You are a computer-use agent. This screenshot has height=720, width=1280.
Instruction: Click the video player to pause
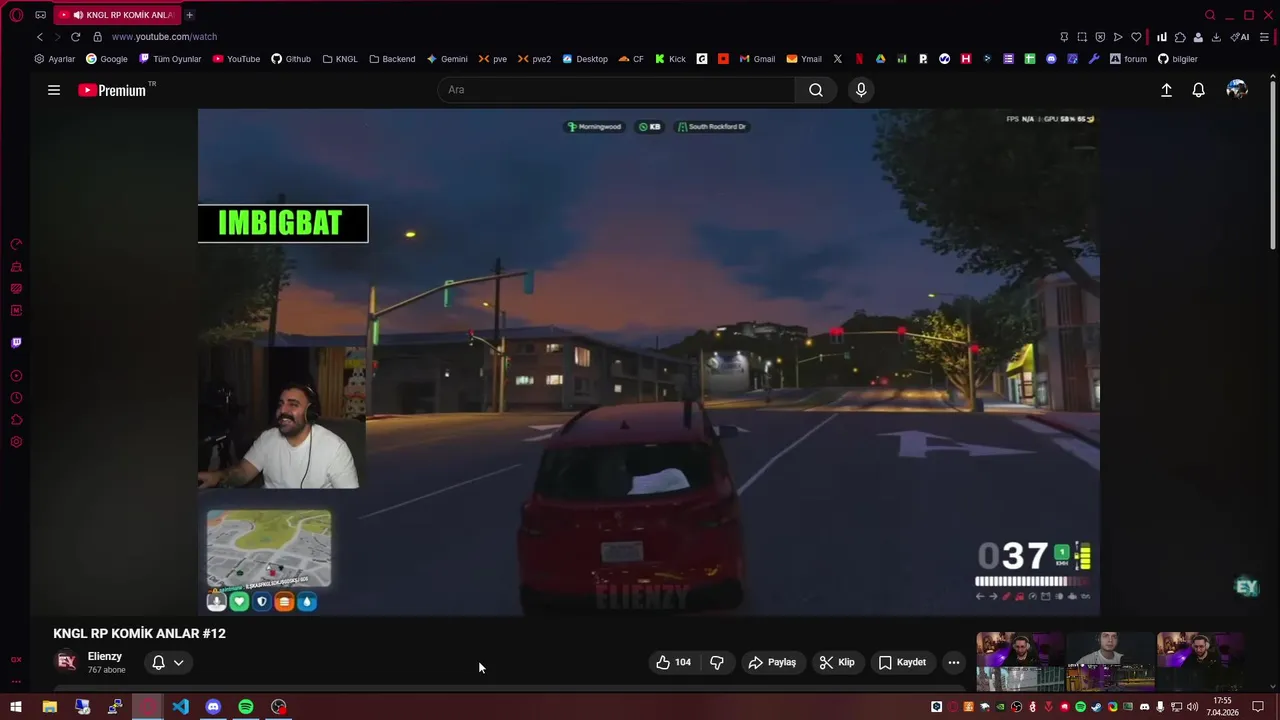click(x=648, y=362)
